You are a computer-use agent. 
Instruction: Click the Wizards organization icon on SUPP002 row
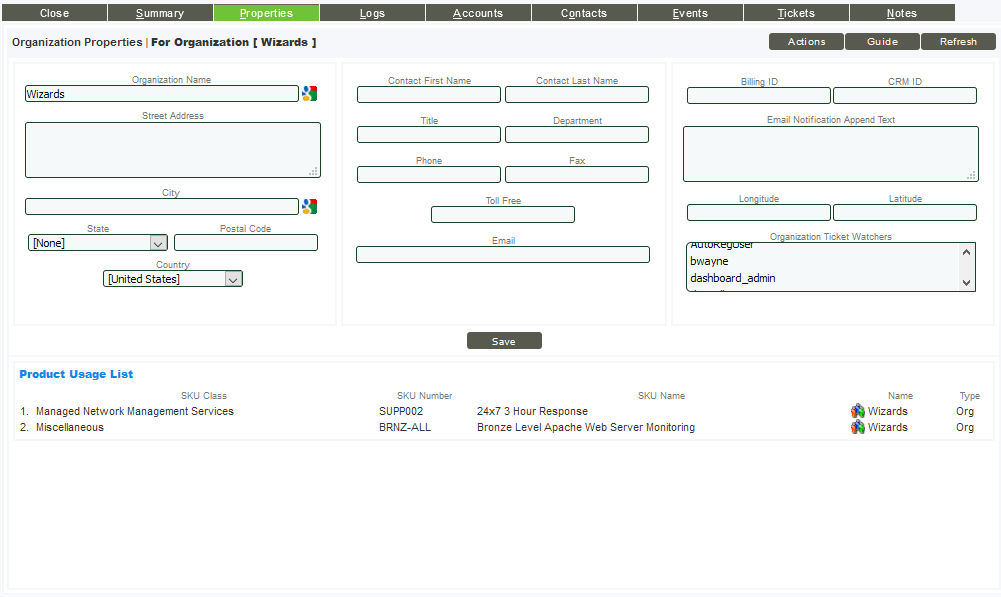click(858, 411)
